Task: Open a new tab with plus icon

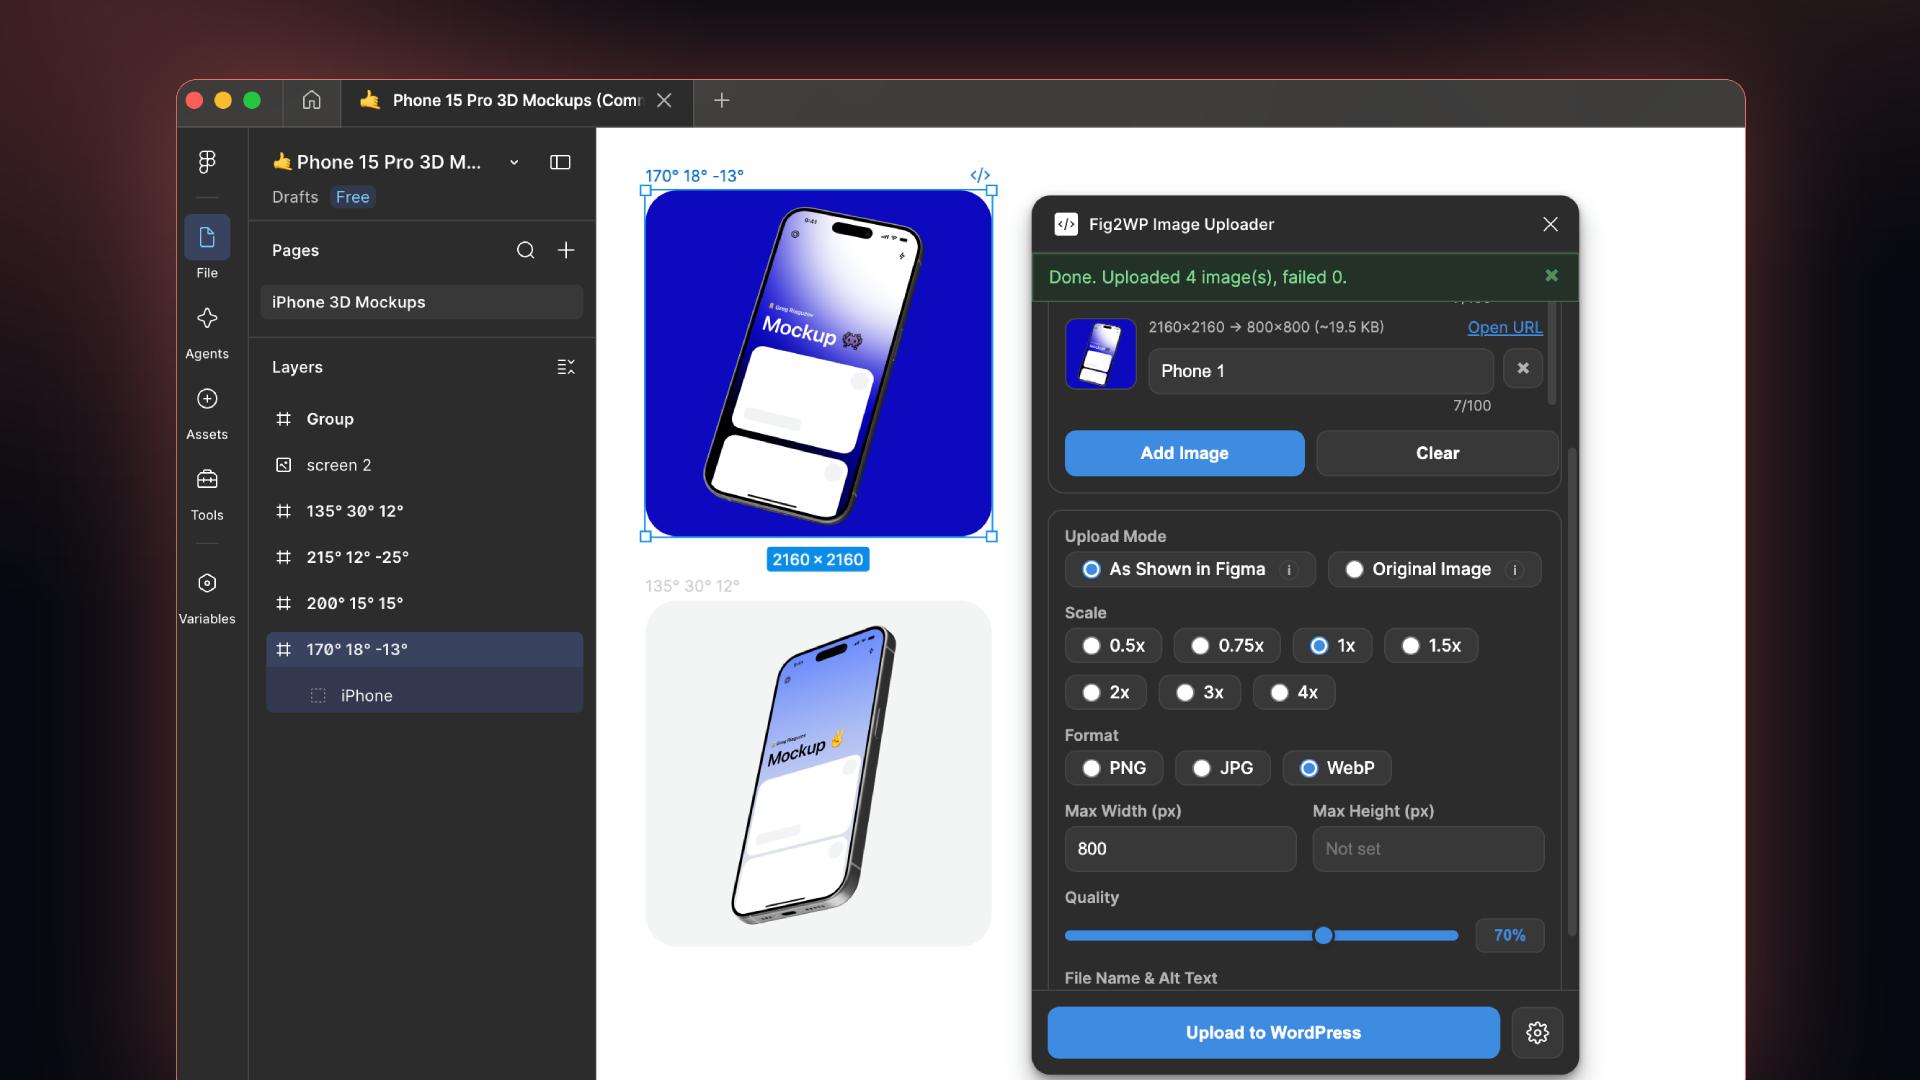Action: tap(721, 100)
